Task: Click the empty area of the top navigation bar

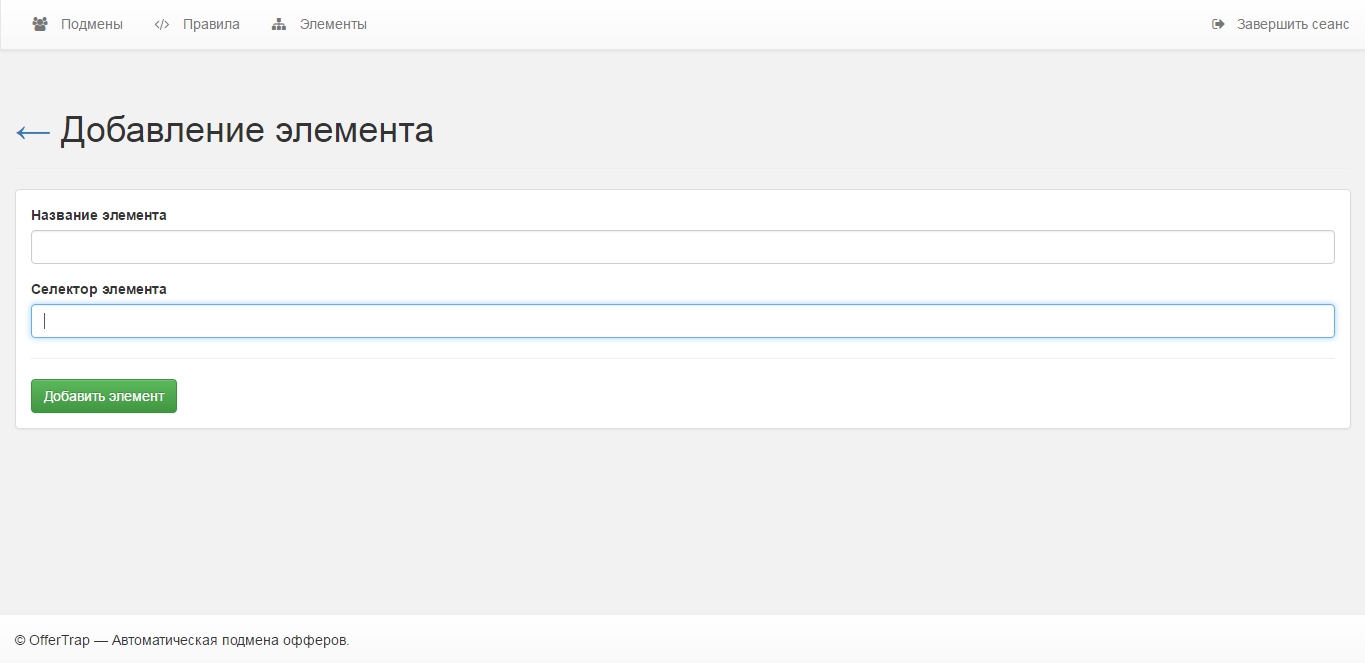Action: coord(780,24)
